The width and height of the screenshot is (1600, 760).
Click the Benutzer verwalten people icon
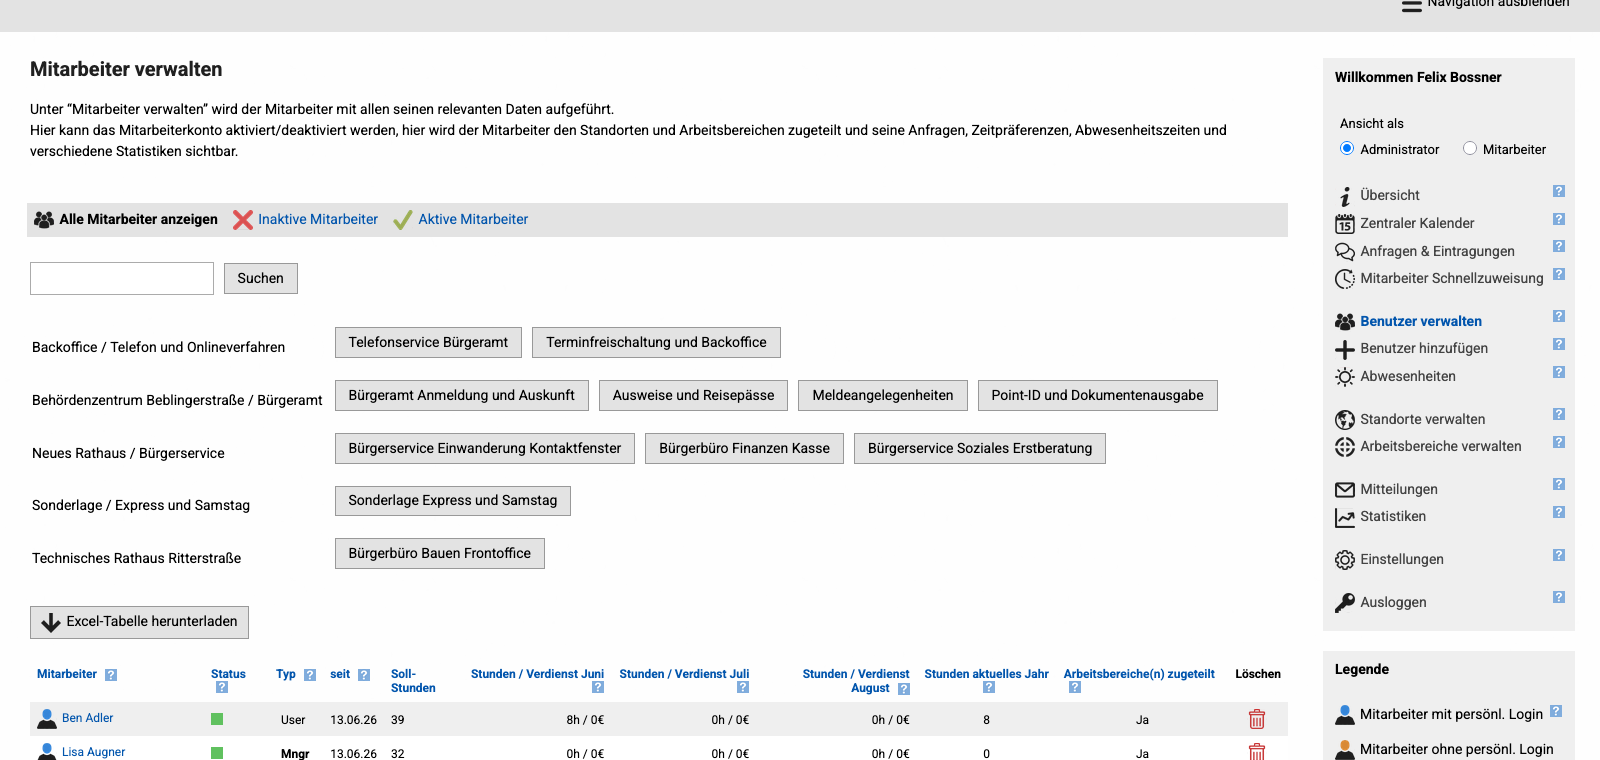pyautogui.click(x=1345, y=322)
